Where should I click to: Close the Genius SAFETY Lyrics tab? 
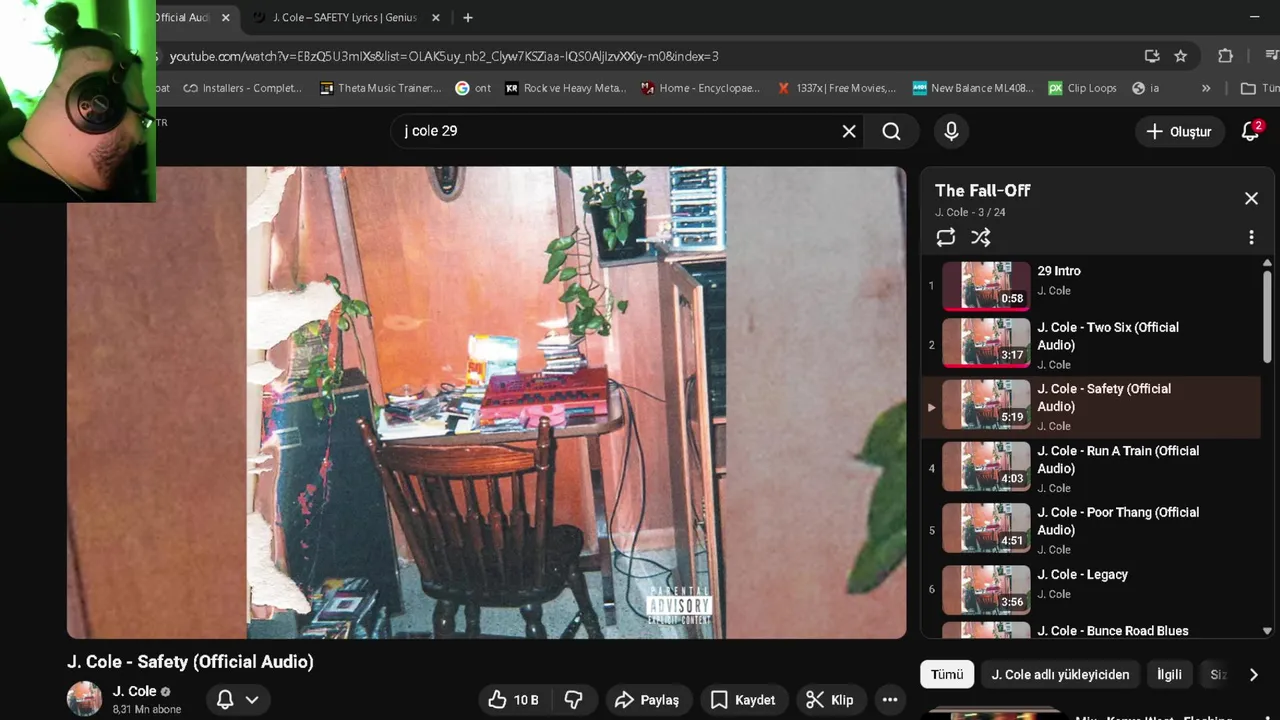436,18
